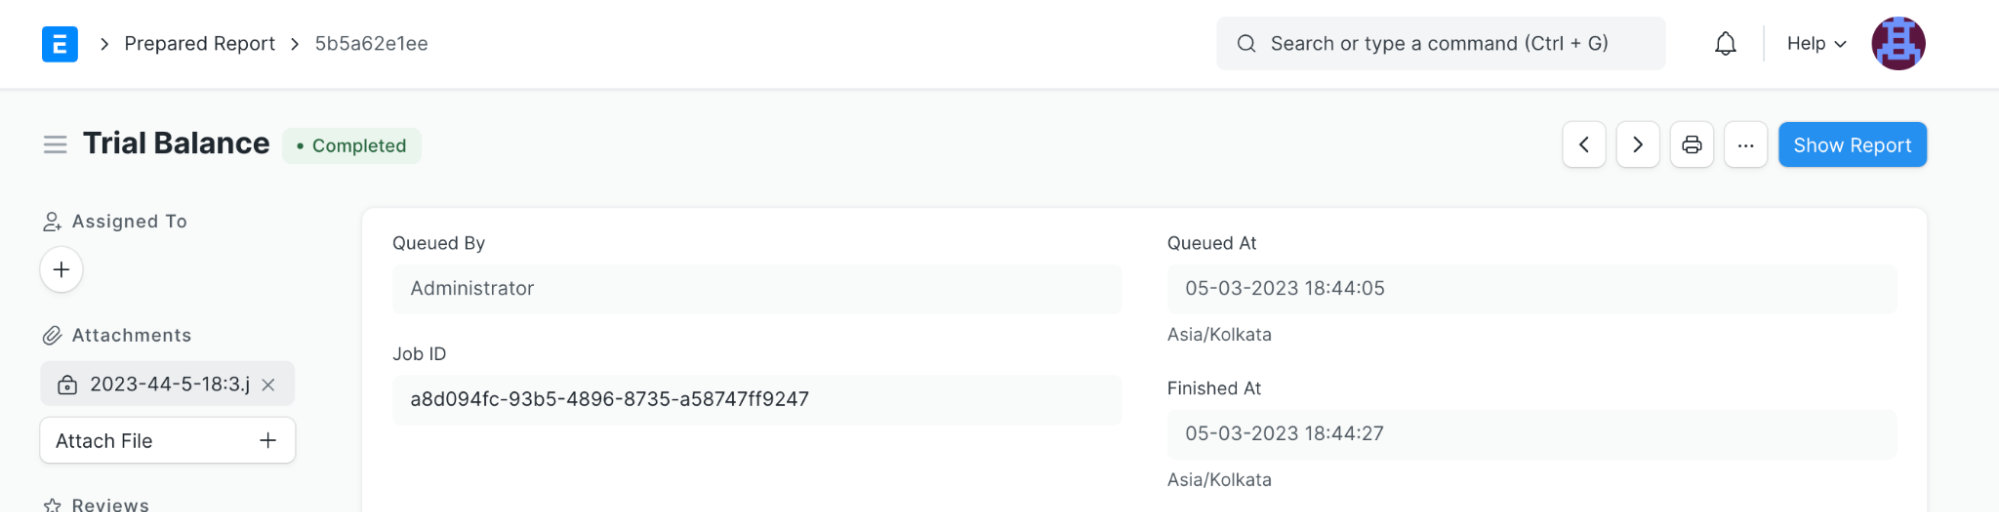1999x513 pixels.
Task: Open the user avatar menu
Action: (1898, 44)
